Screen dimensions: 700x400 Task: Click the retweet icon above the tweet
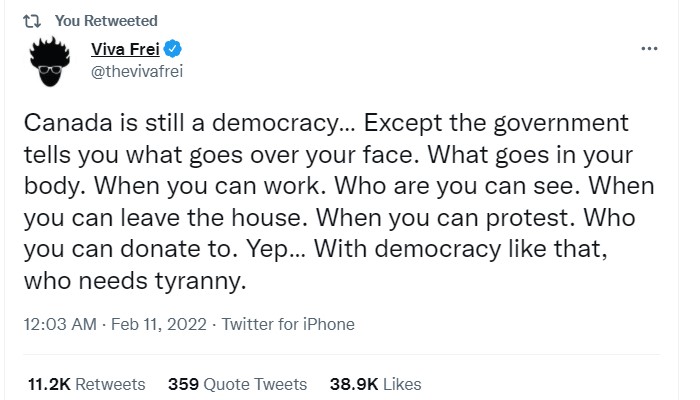[26, 21]
